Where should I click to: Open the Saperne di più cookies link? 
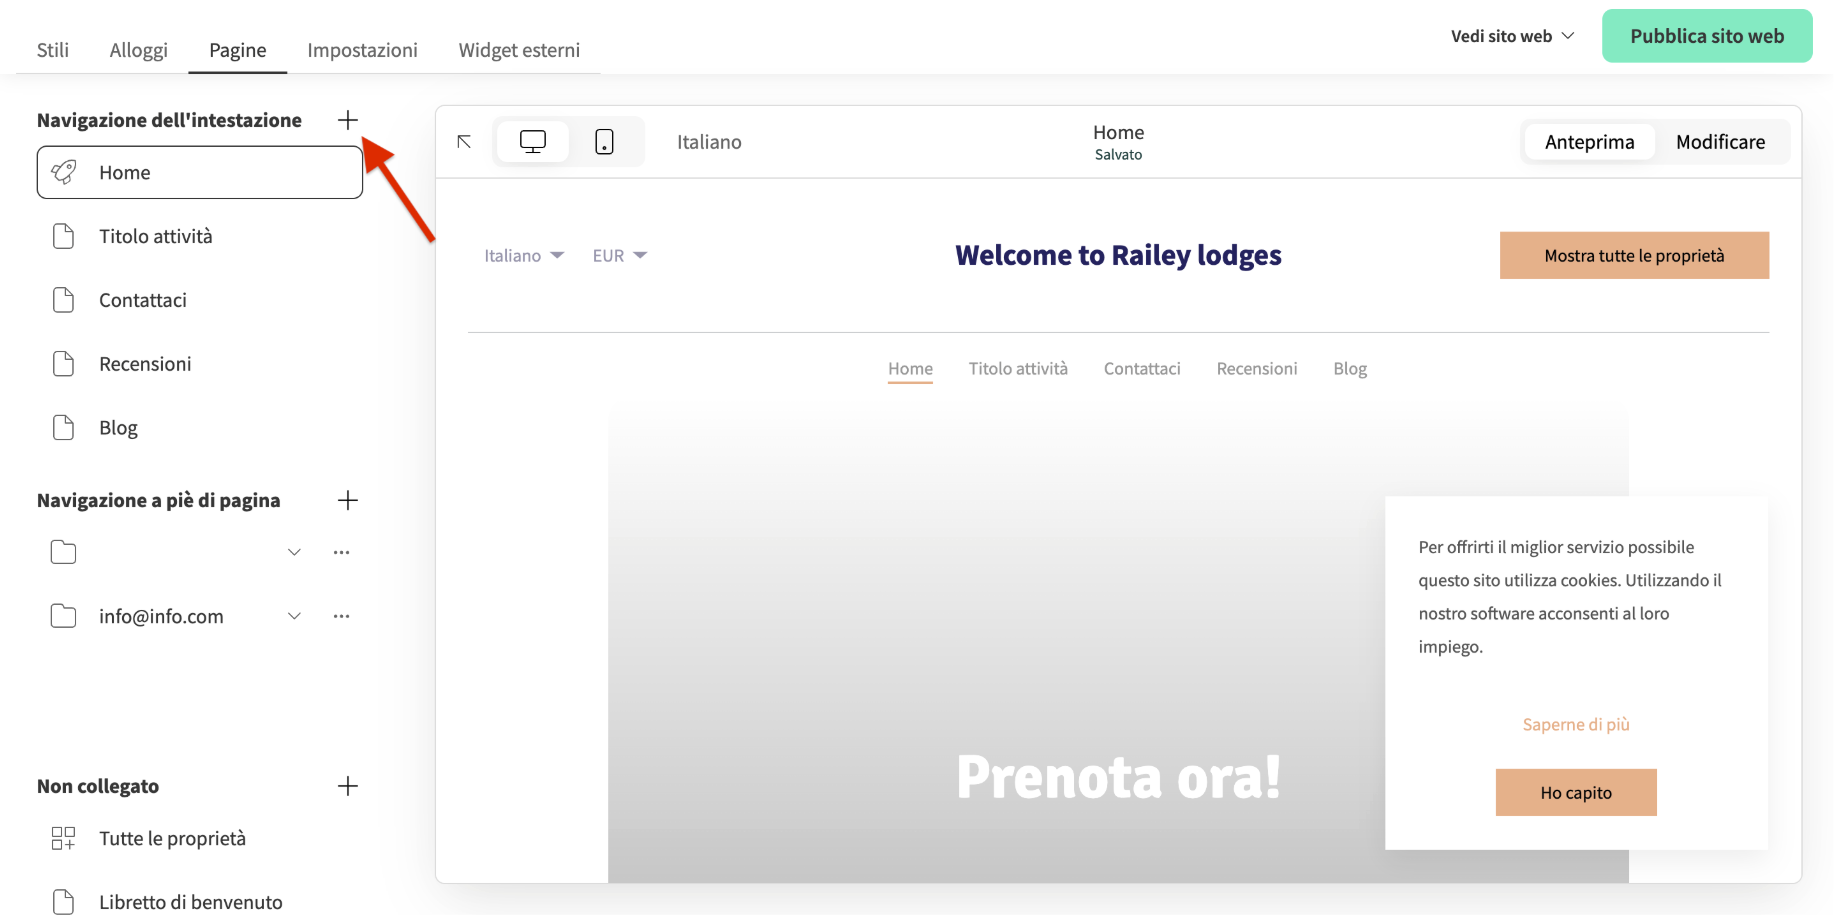pos(1576,724)
